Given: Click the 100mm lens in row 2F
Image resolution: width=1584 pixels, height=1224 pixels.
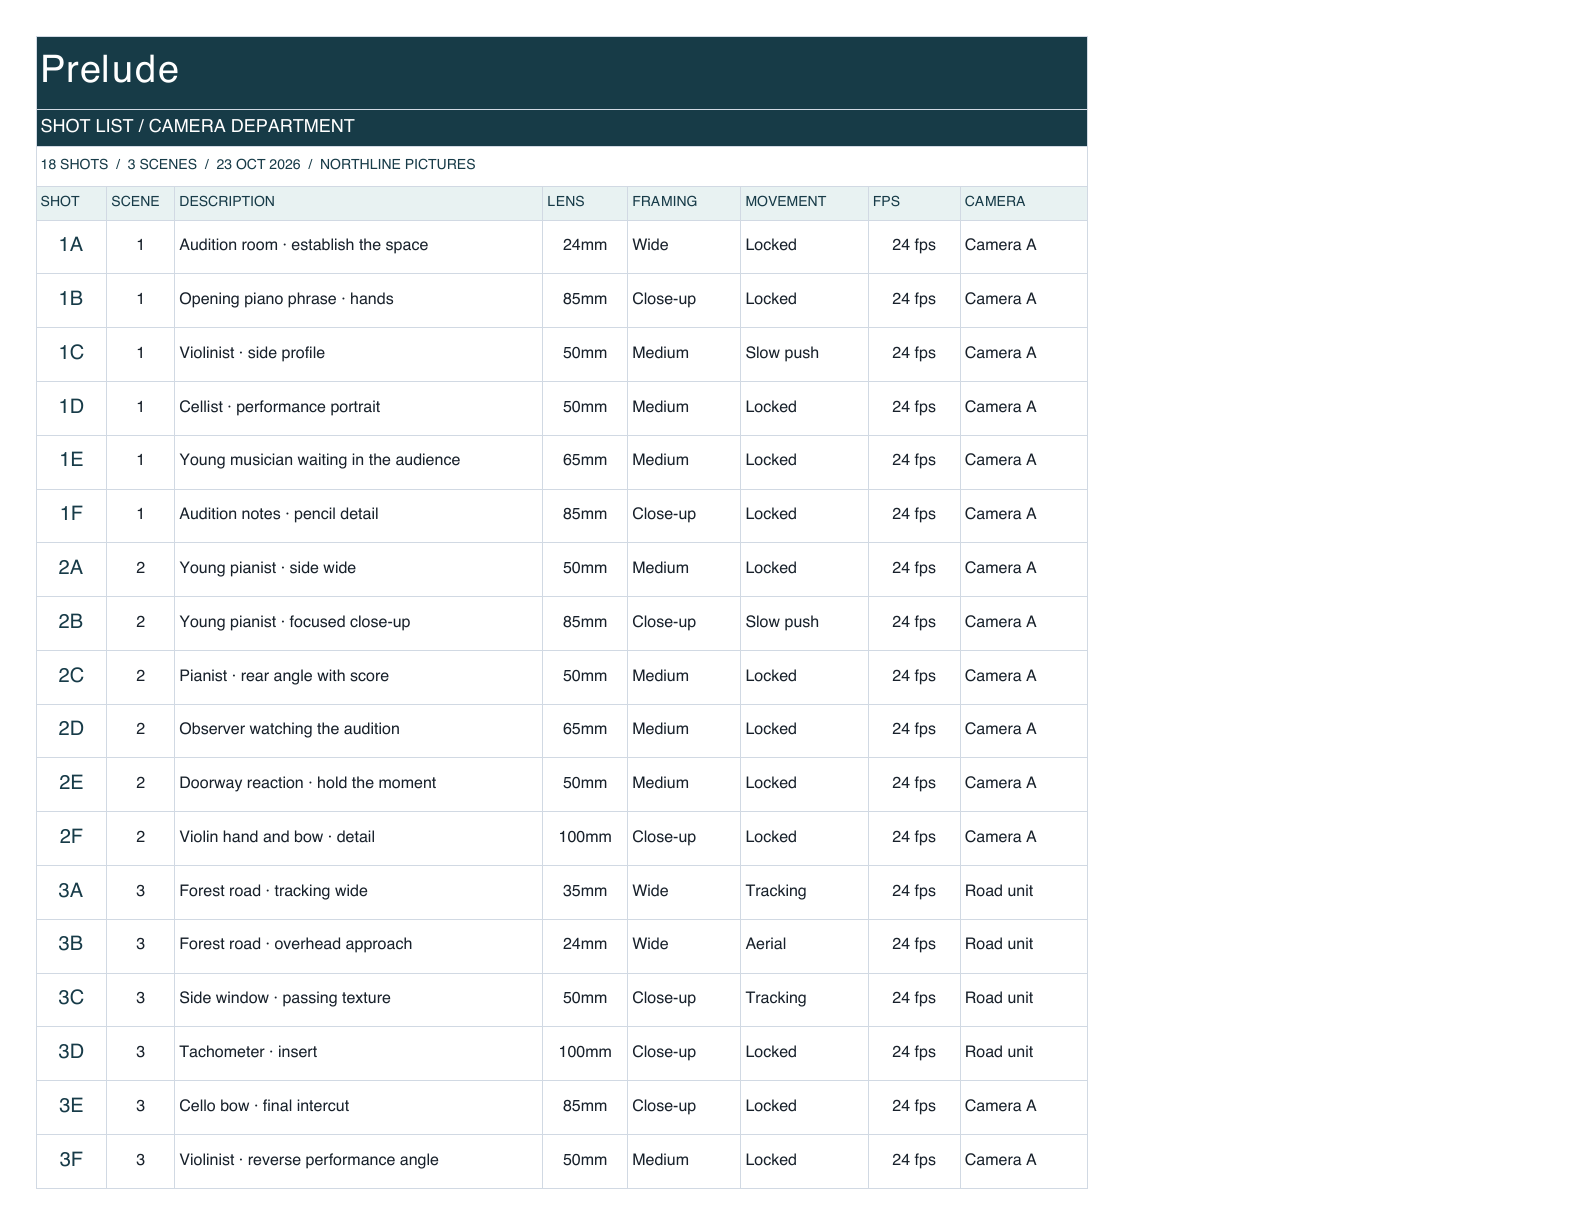Looking at the screenshot, I should (585, 837).
